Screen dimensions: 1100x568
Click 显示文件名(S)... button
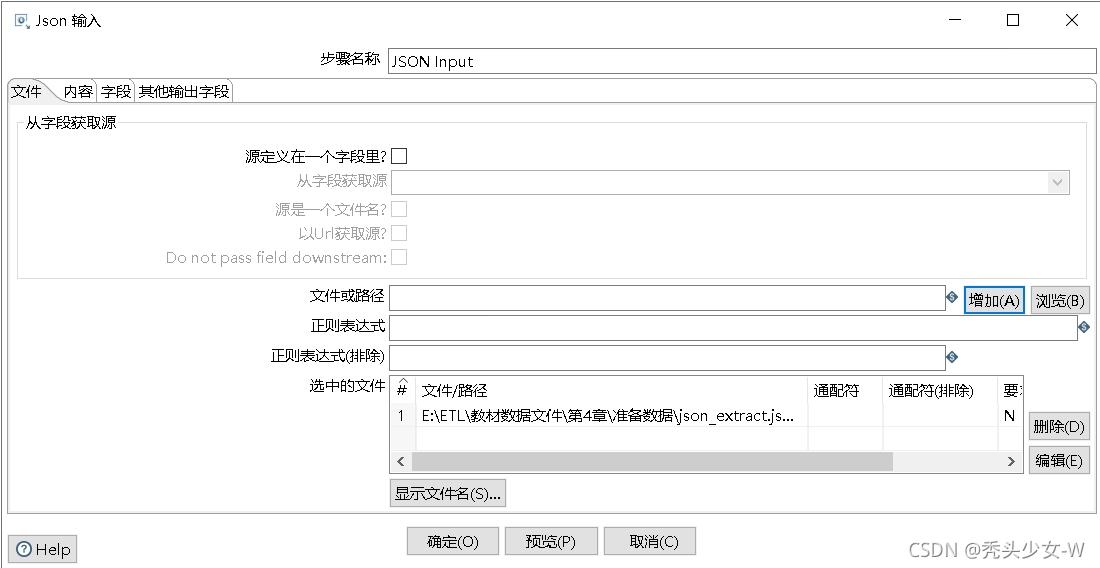pyautogui.click(x=448, y=493)
